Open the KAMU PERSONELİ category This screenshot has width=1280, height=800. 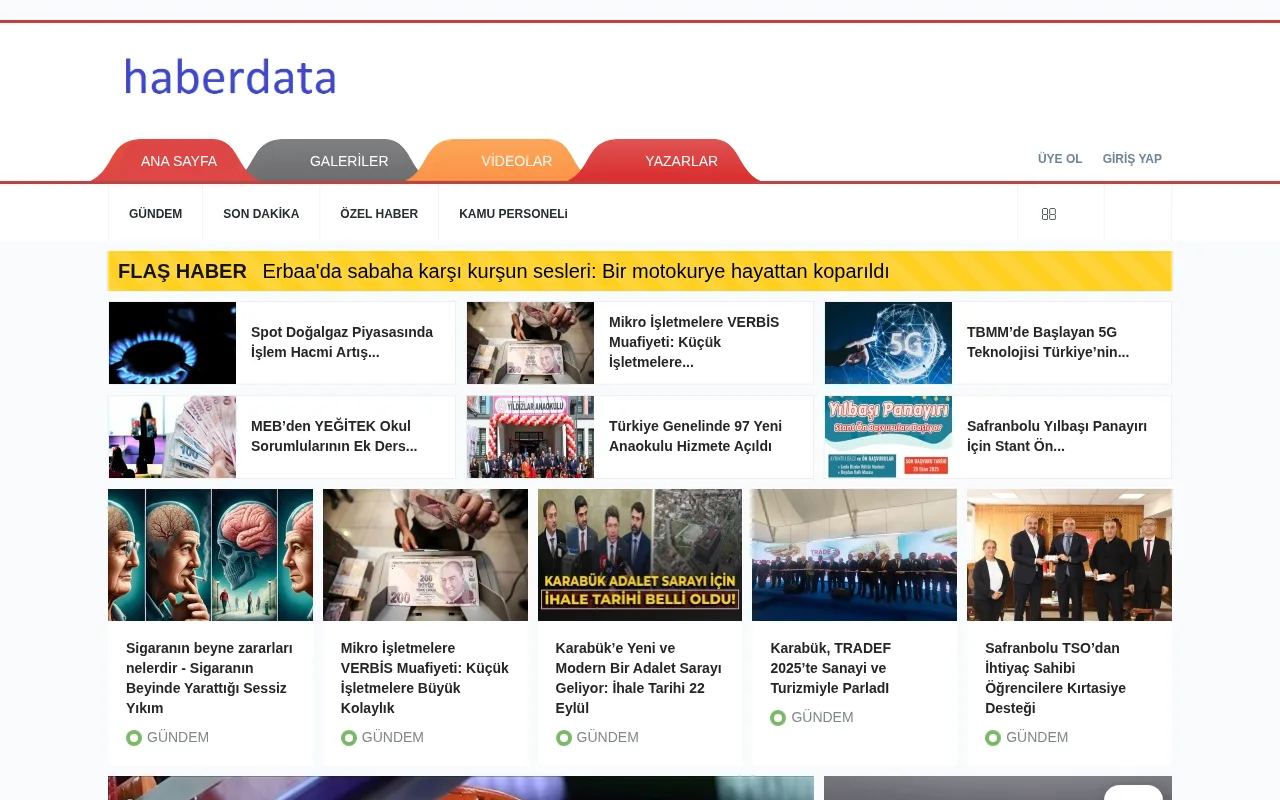click(x=513, y=213)
